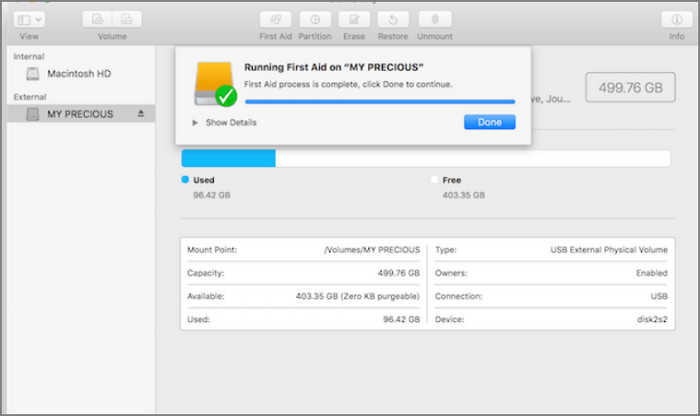This screenshot has width=700, height=416.
Task: Eject MY PRECIOUS using the sidebar eject icon
Action: (x=140, y=114)
